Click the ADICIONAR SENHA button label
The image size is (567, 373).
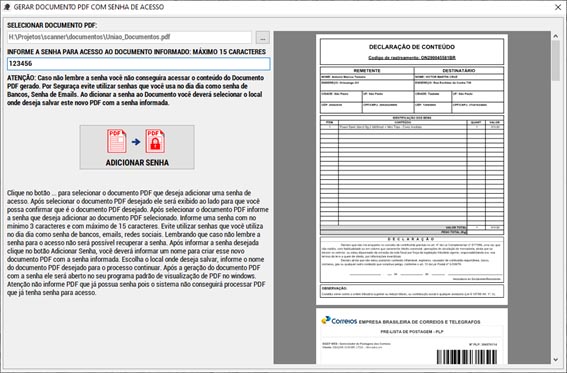coord(137,163)
